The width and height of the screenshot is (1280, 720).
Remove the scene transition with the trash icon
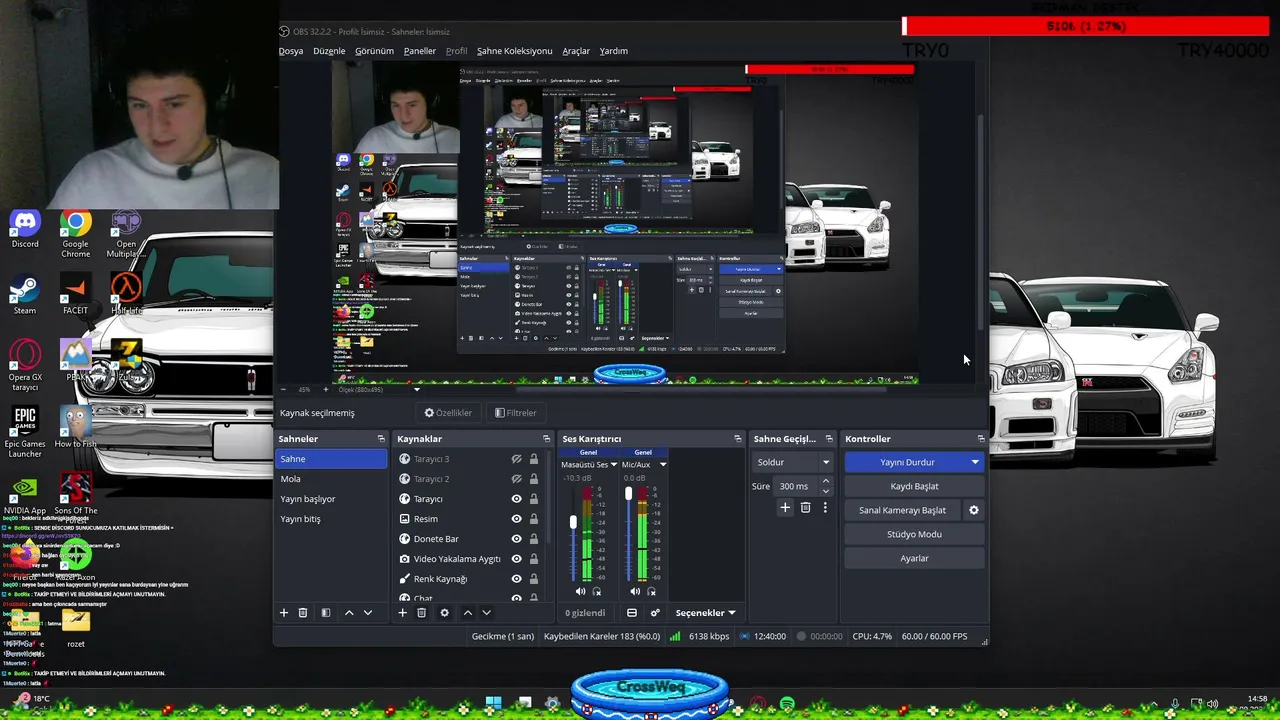[805, 508]
